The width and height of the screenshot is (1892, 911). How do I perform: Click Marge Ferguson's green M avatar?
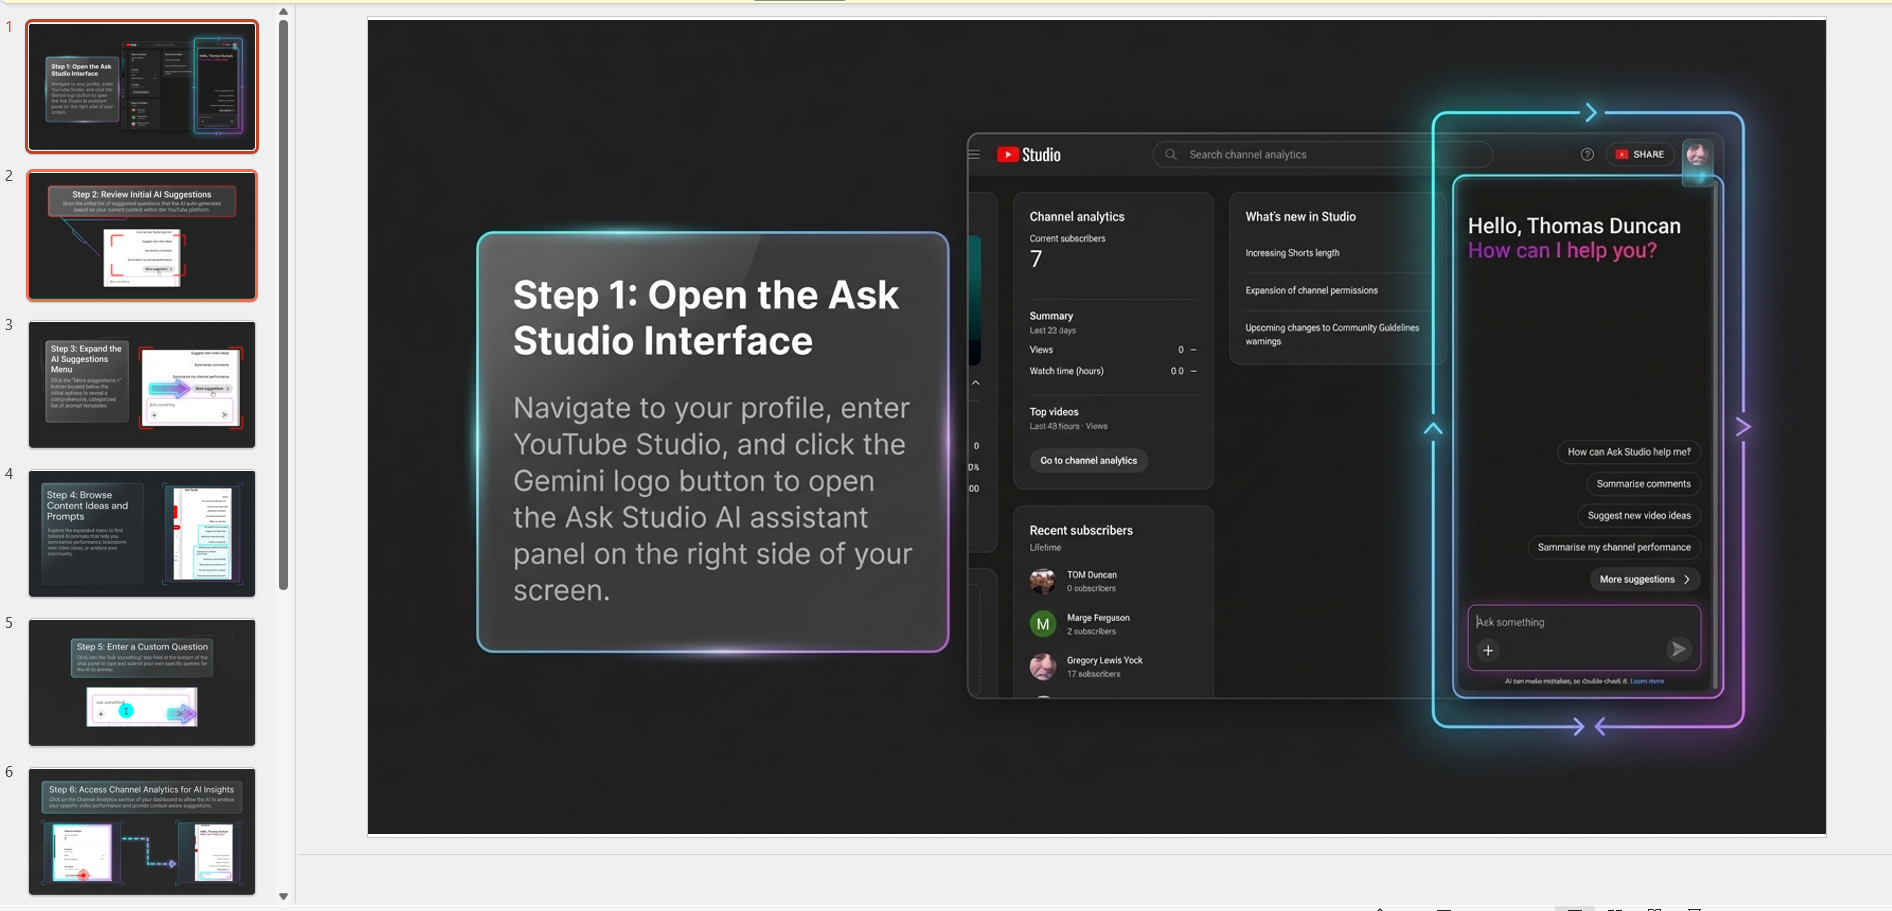pyautogui.click(x=1043, y=624)
